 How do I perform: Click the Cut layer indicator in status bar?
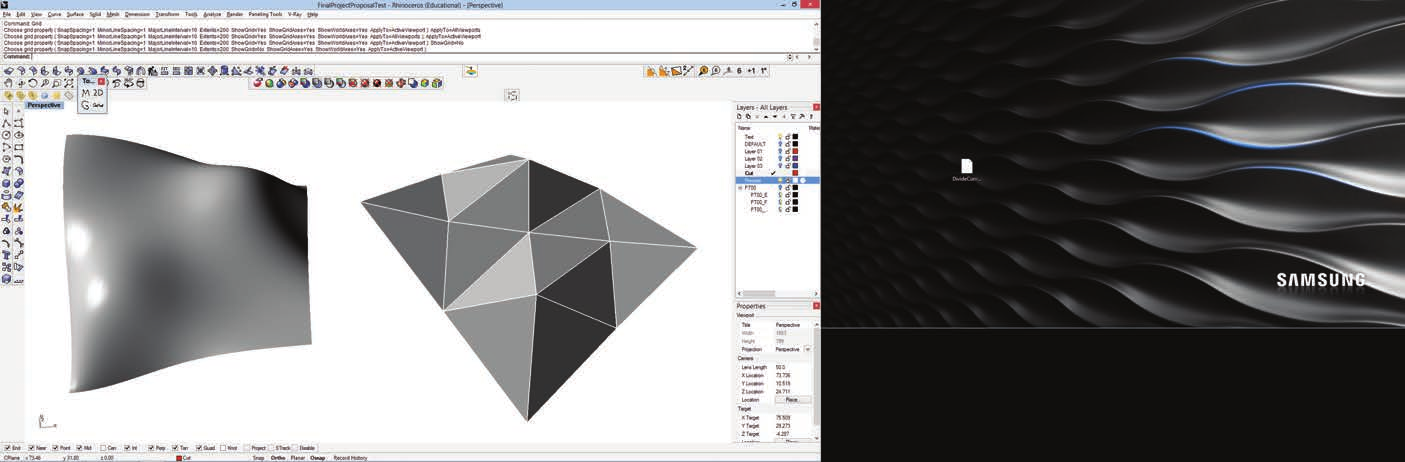coord(184,458)
